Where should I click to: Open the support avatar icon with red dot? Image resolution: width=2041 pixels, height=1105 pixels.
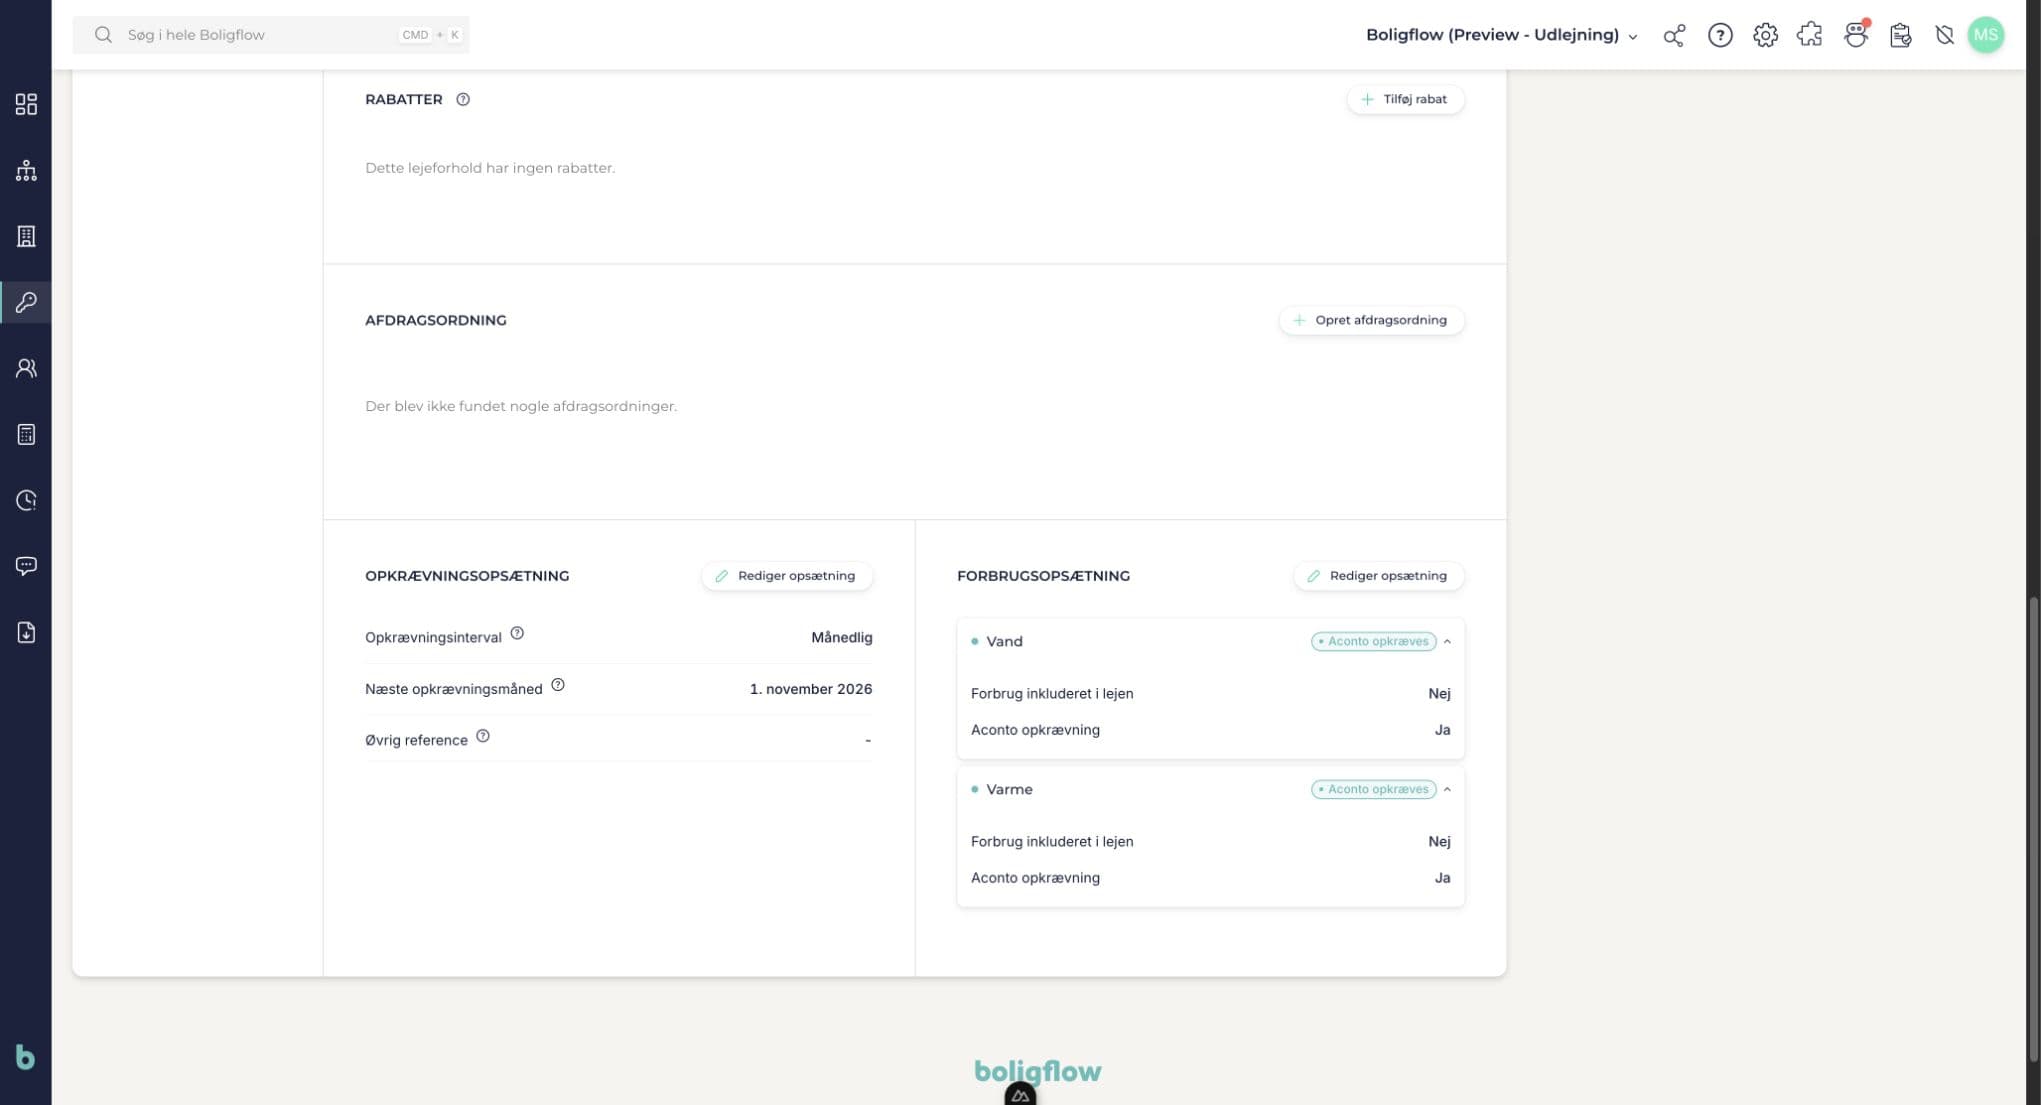[1856, 35]
